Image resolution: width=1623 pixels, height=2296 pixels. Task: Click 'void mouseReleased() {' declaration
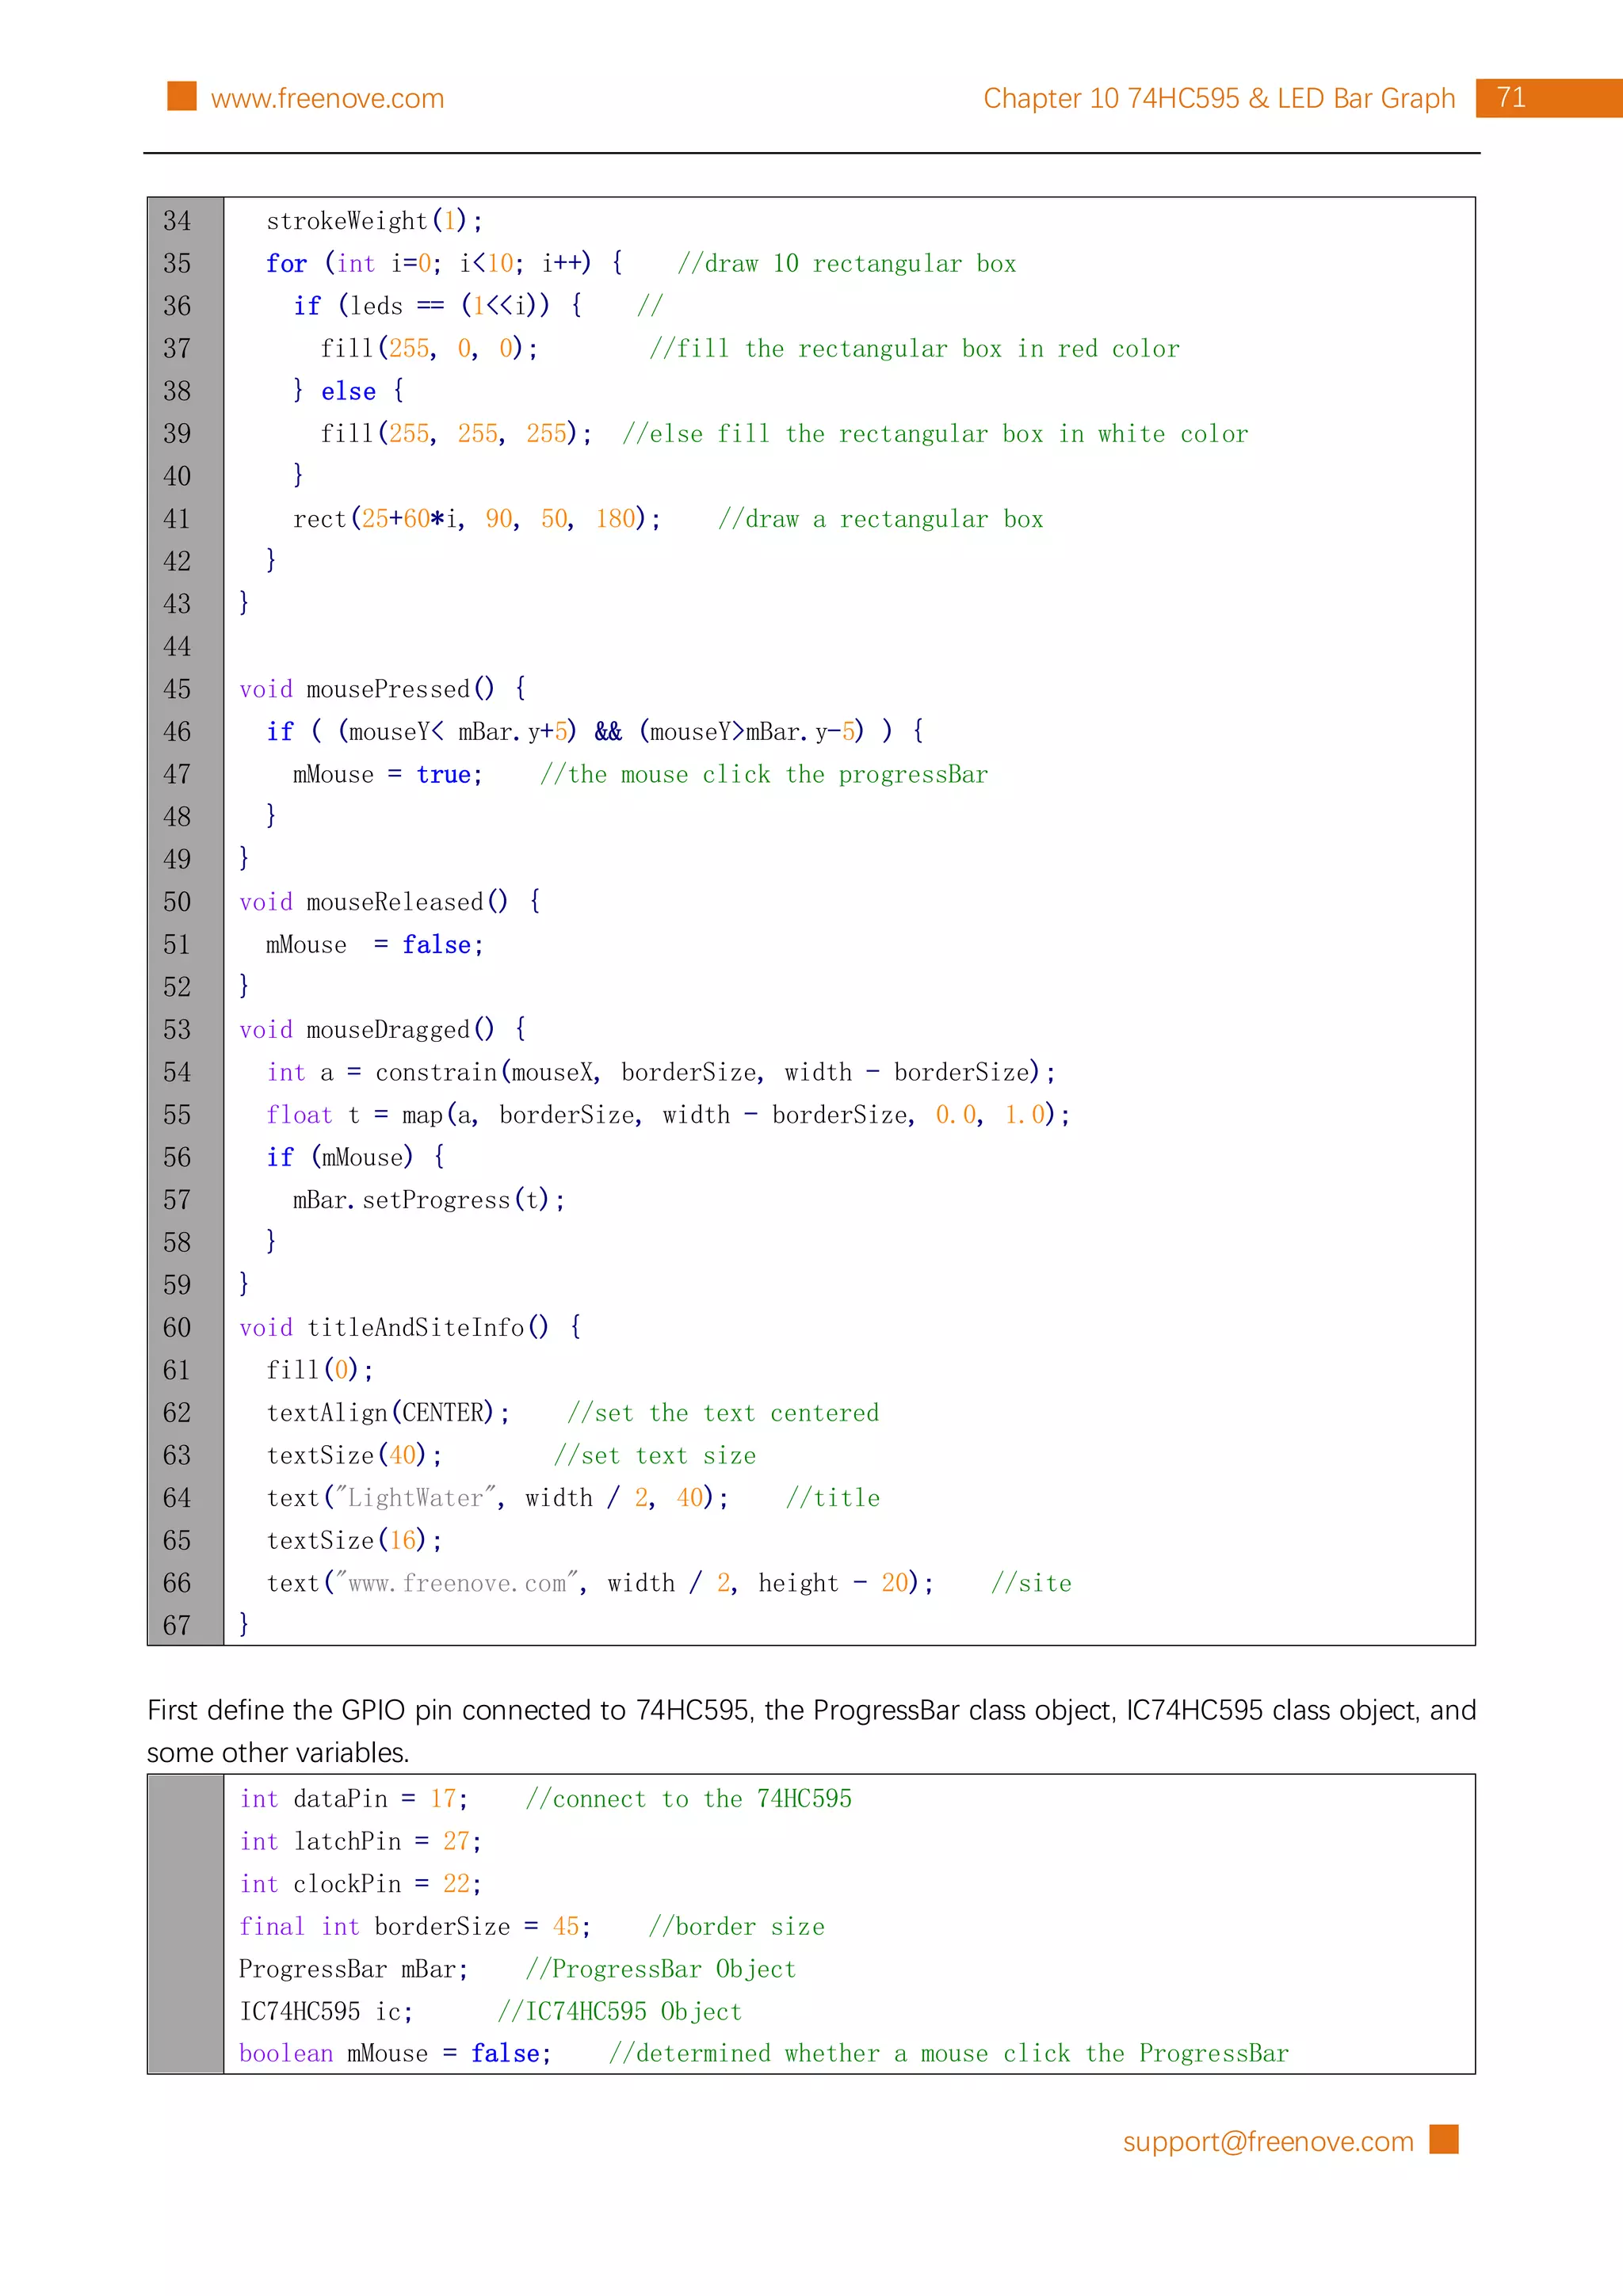[390, 902]
